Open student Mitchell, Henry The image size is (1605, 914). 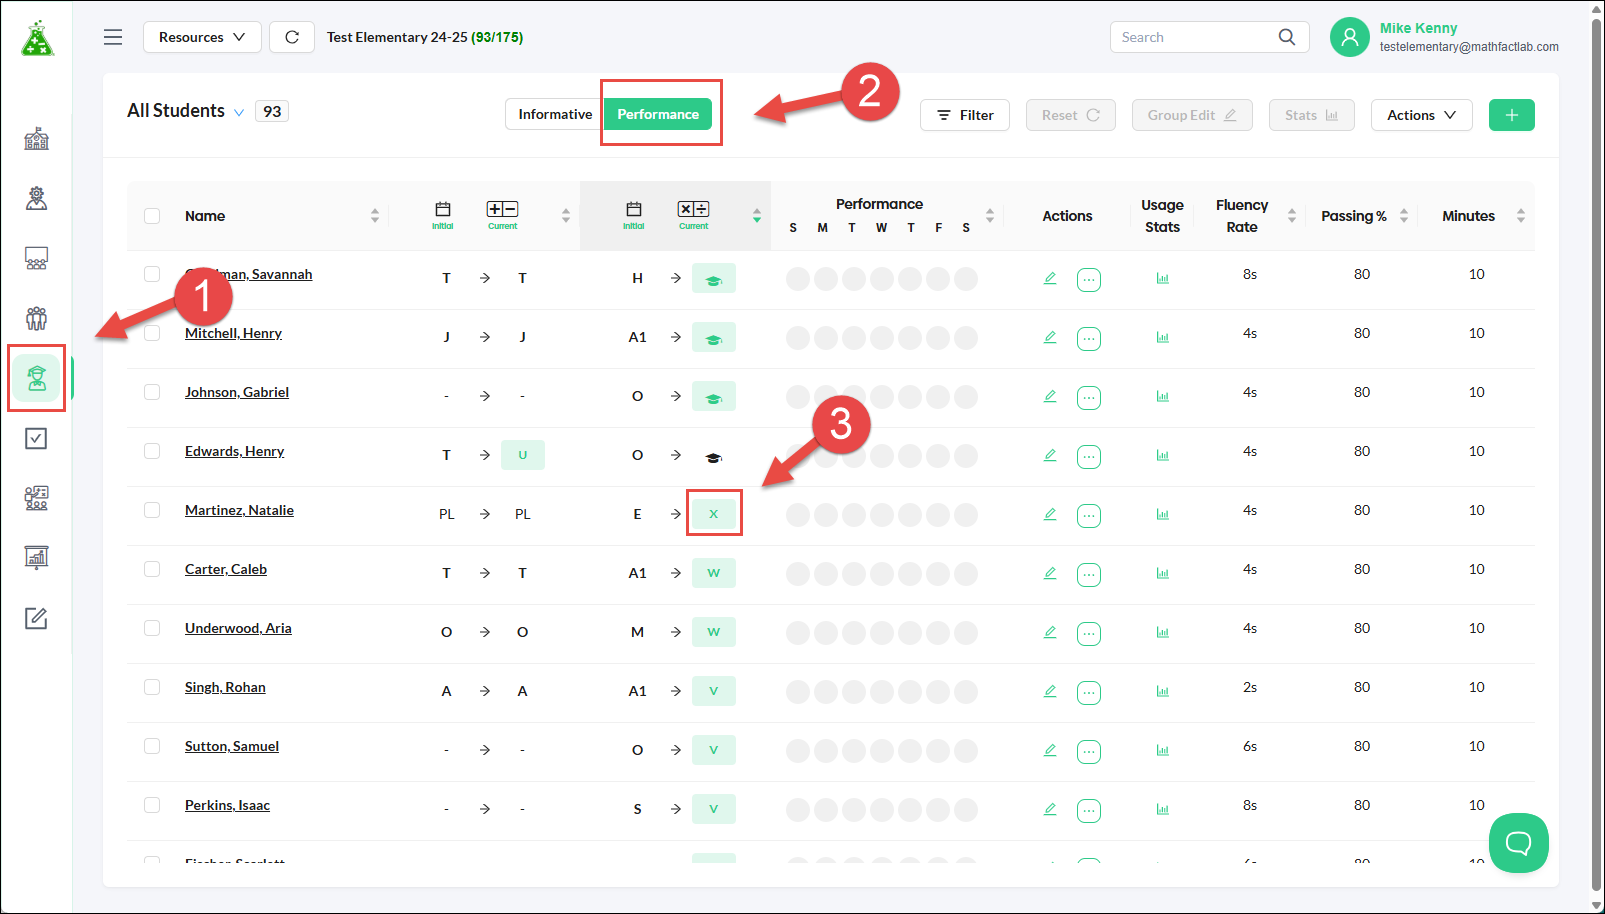(x=233, y=333)
